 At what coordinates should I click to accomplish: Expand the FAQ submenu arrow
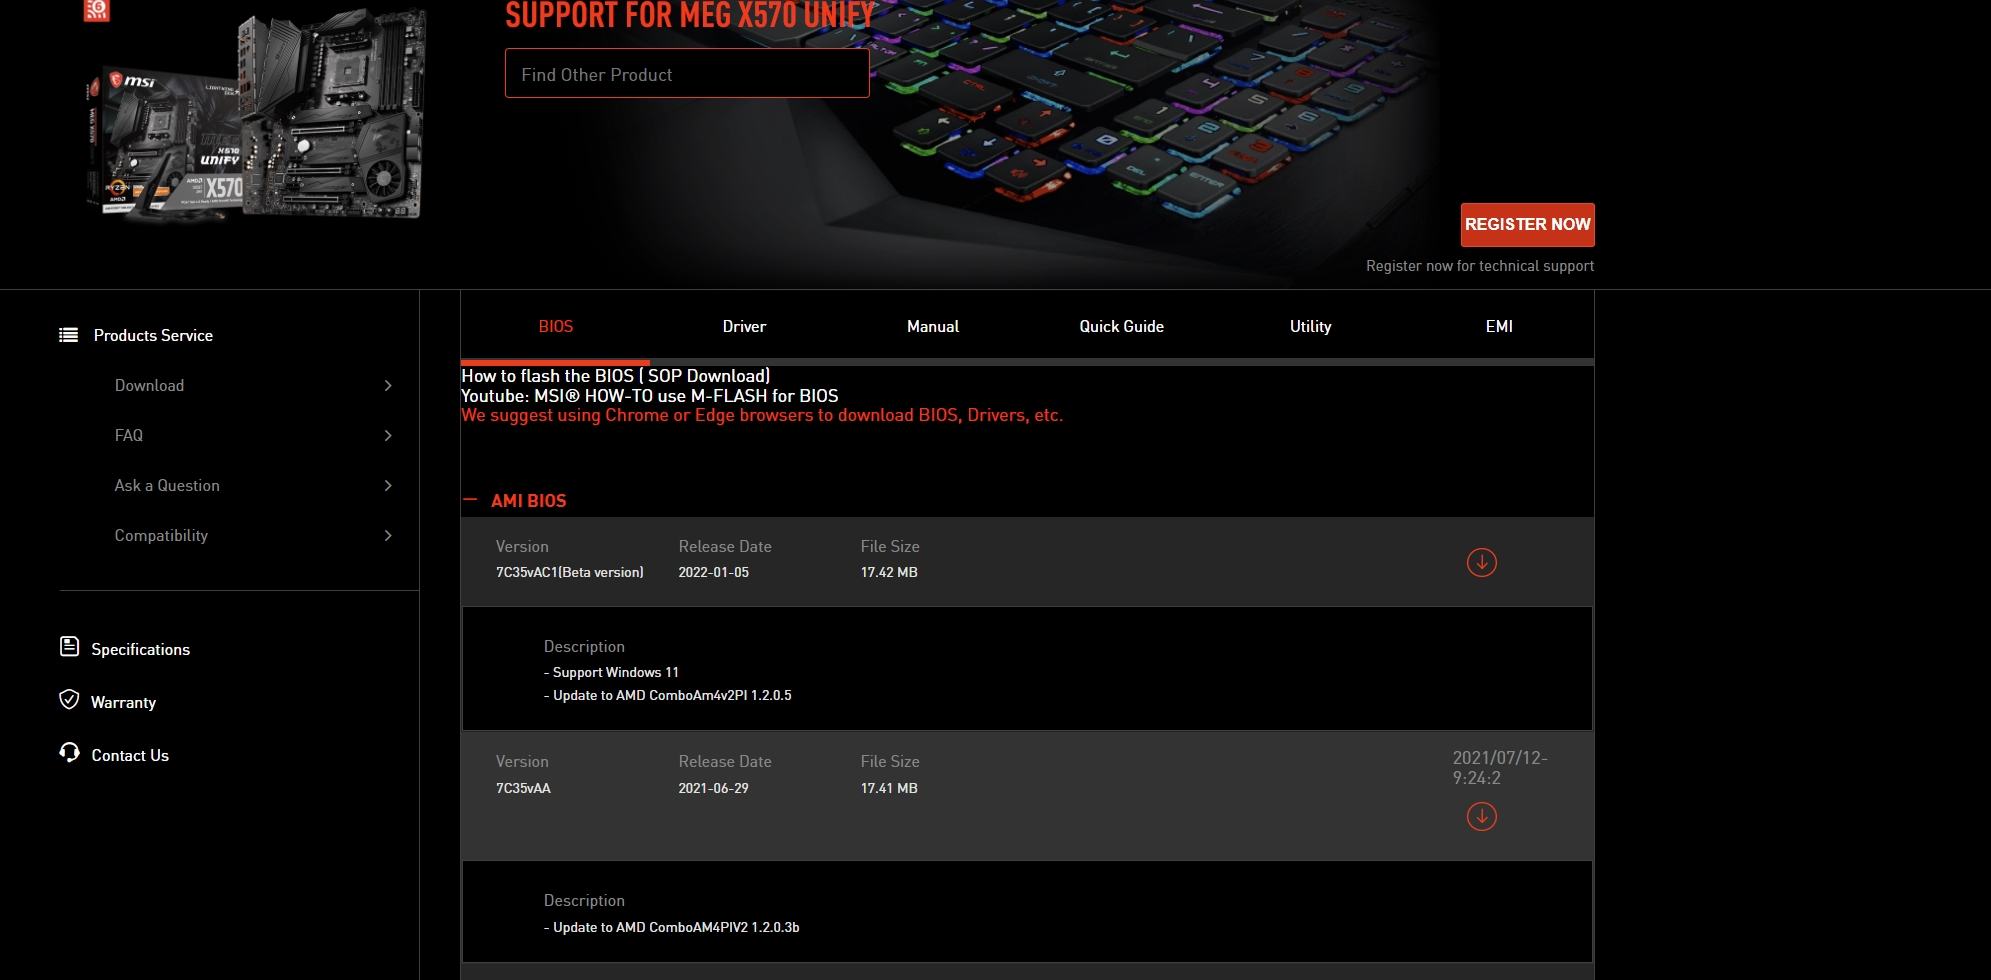[x=388, y=436]
